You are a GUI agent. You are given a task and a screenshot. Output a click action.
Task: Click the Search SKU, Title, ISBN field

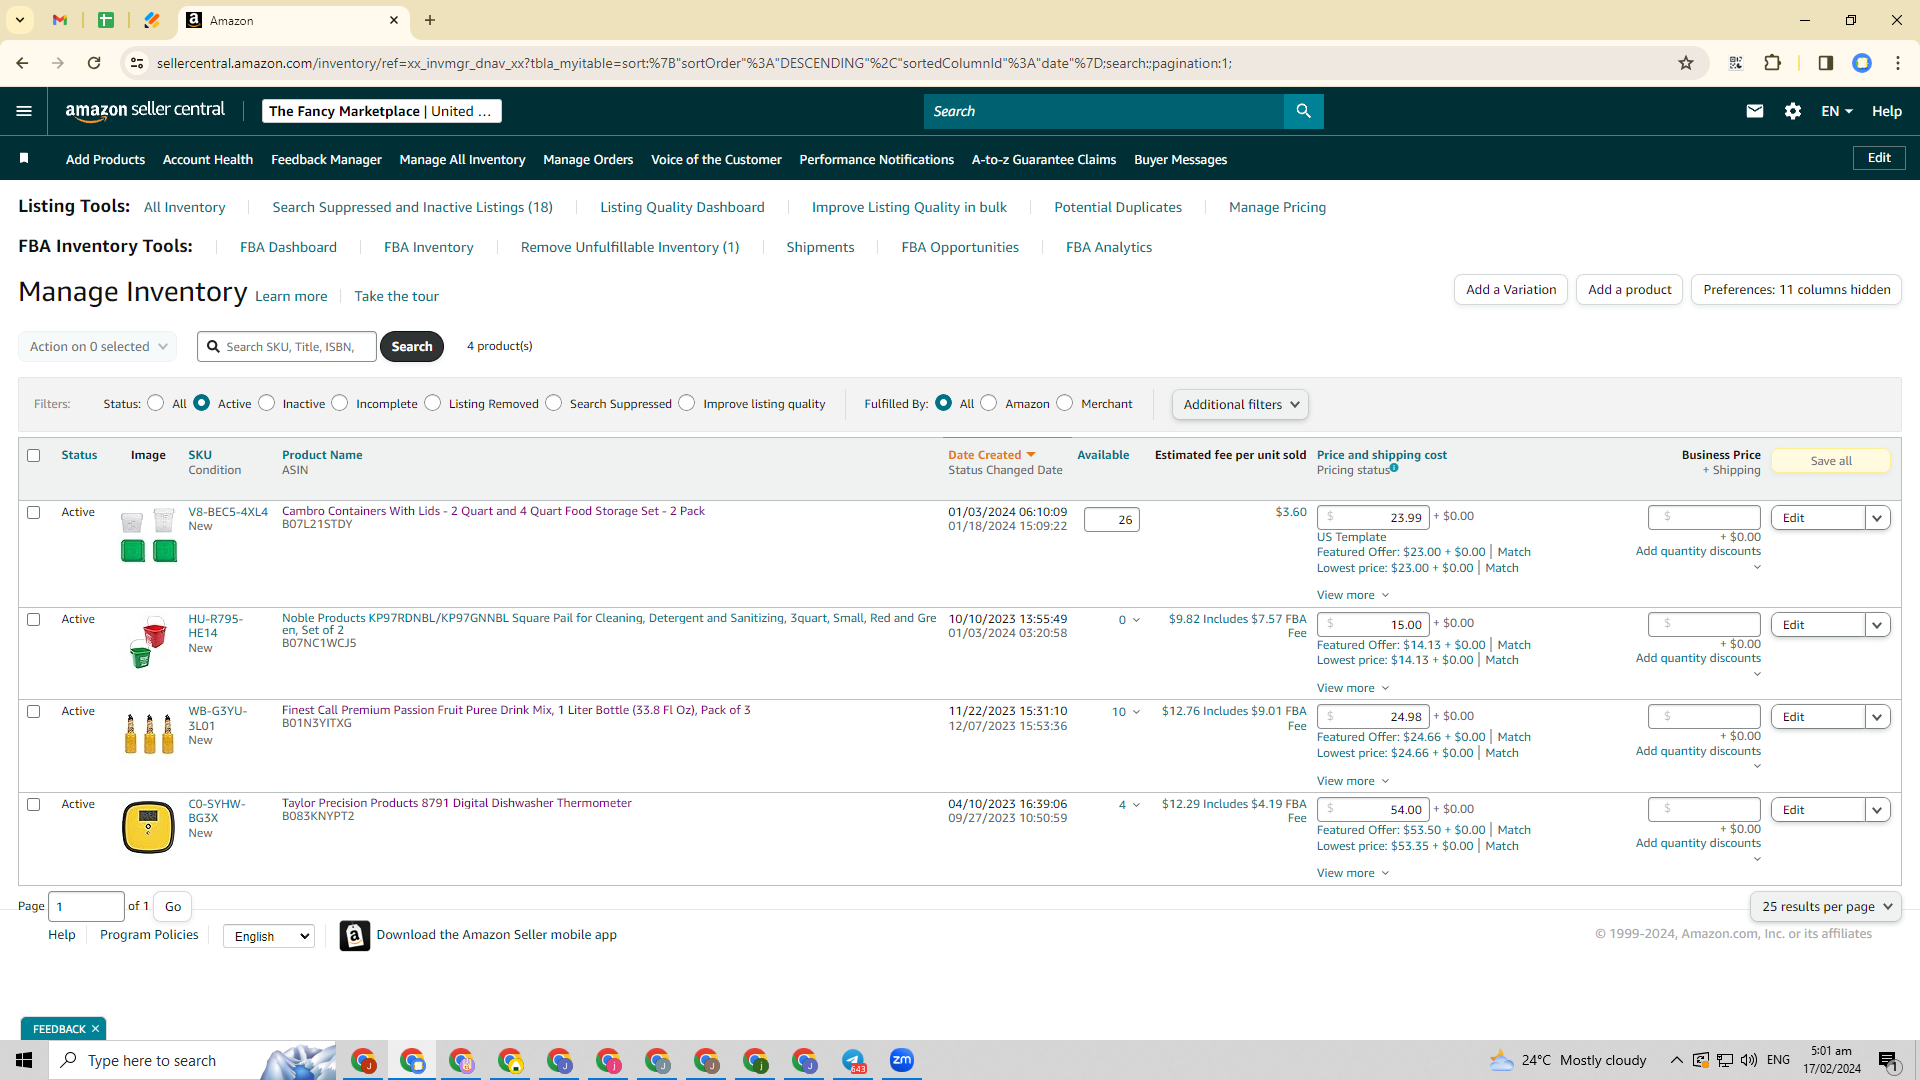[287, 346]
